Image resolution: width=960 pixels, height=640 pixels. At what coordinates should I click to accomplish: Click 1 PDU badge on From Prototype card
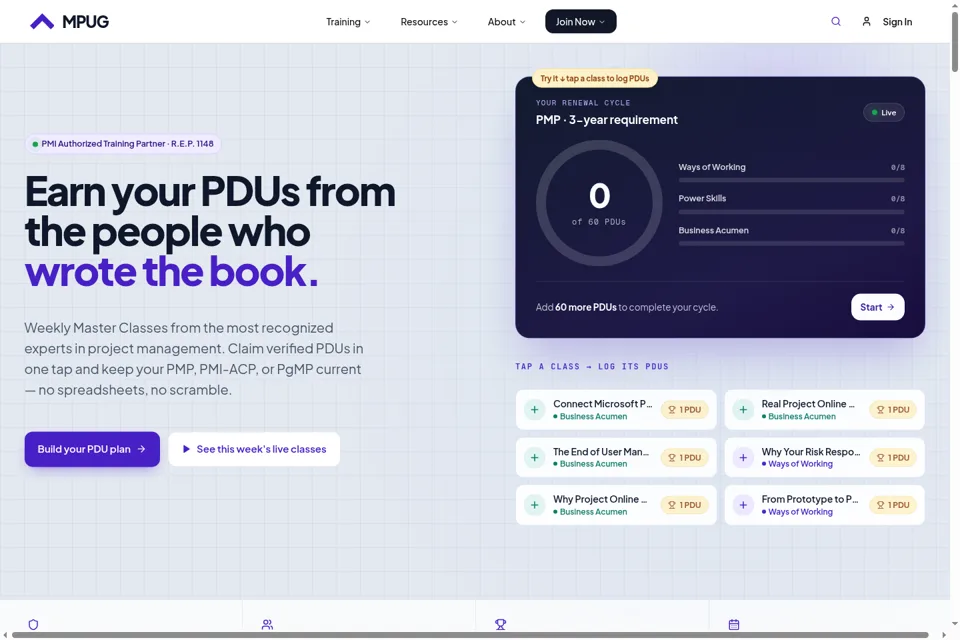click(893, 505)
